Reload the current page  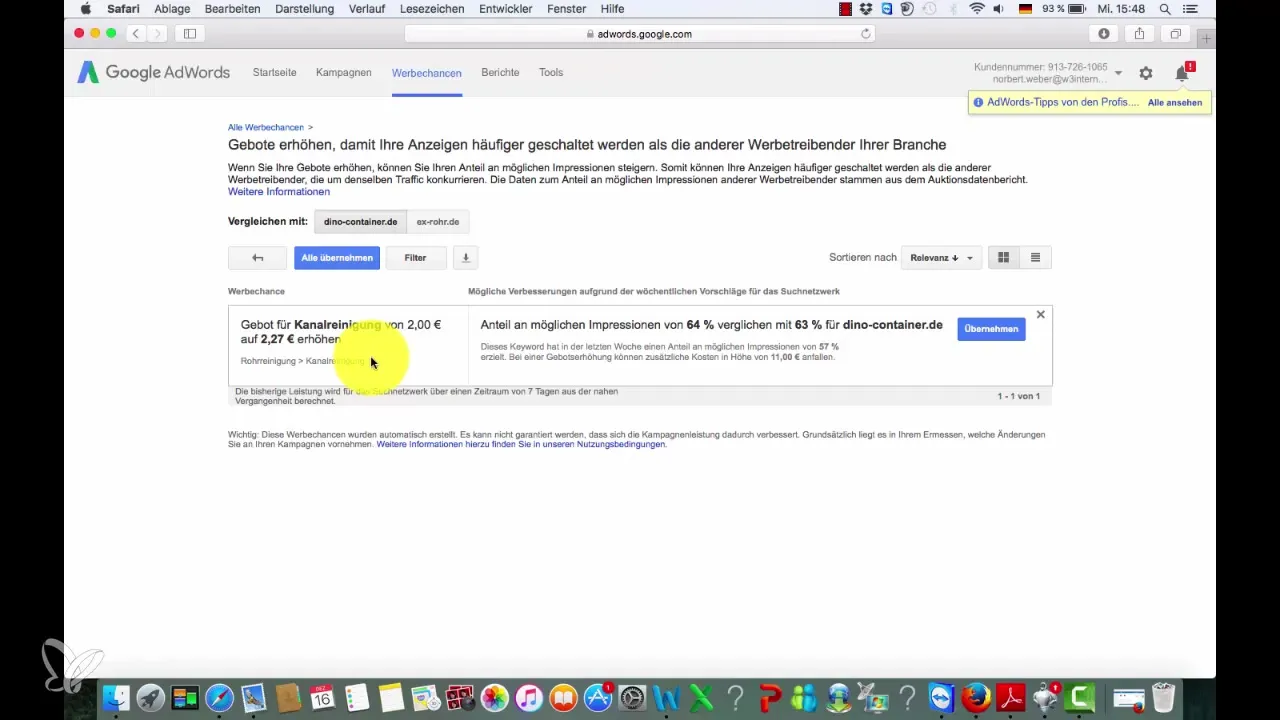tap(866, 34)
